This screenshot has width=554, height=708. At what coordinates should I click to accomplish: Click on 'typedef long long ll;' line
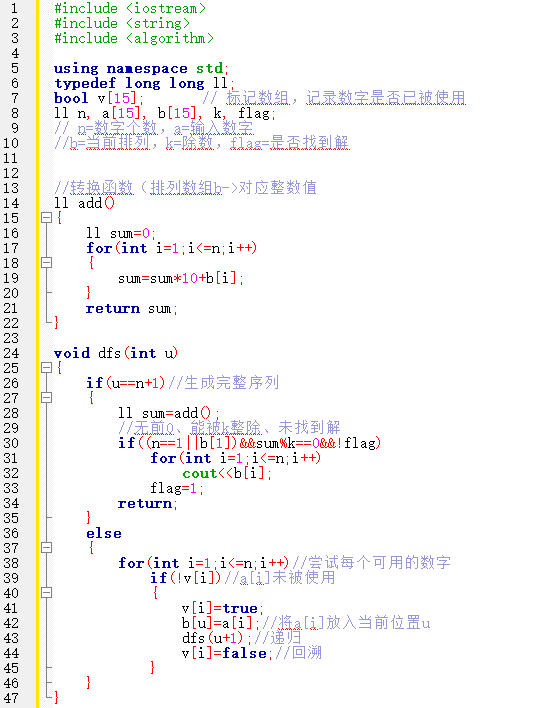pyautogui.click(x=144, y=83)
